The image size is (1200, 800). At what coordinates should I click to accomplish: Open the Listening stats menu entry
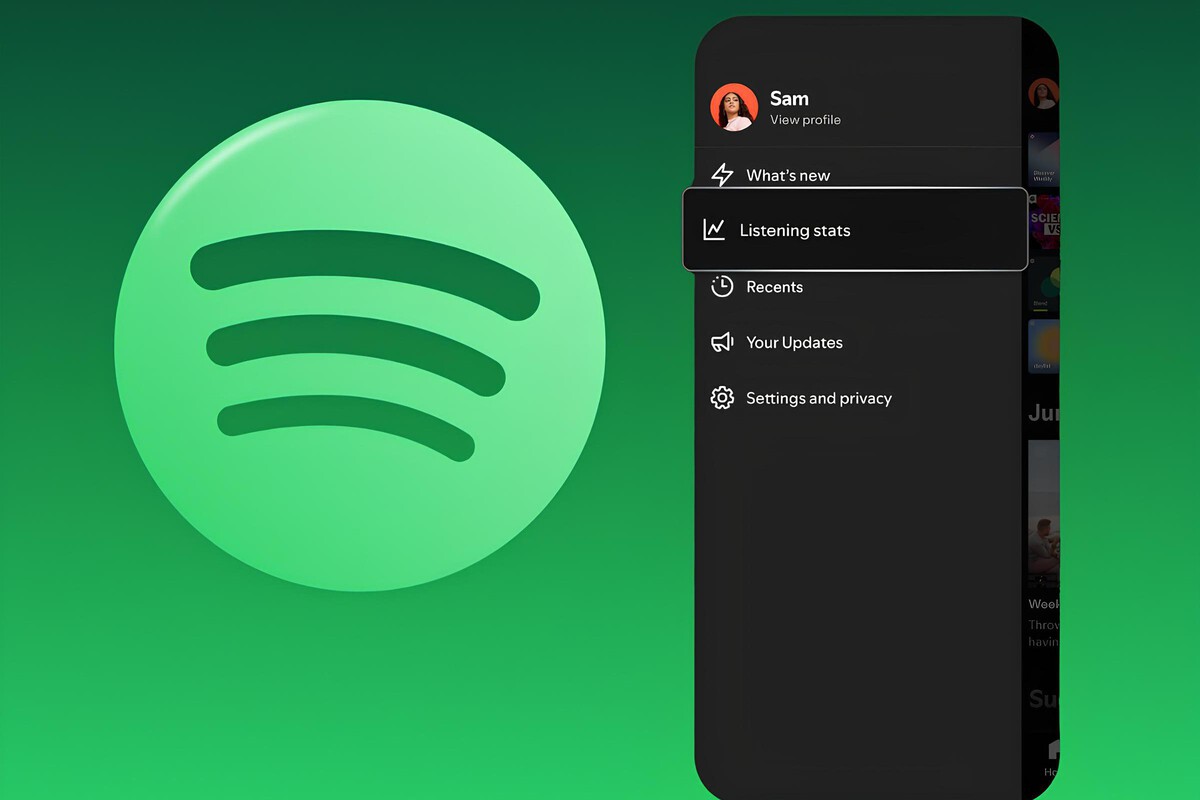coord(795,230)
